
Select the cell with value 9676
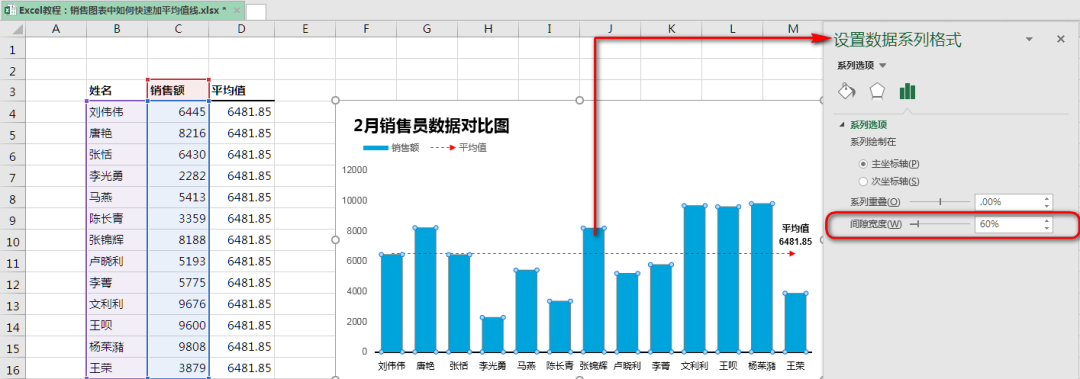coord(178,304)
